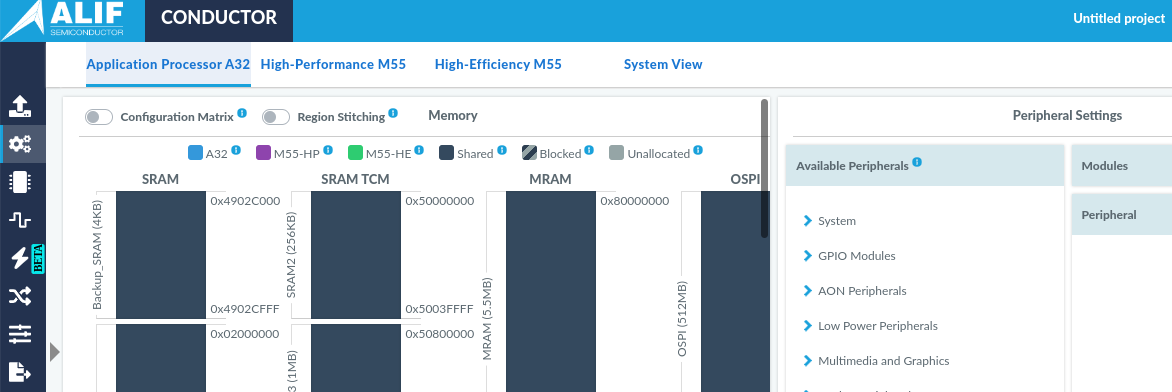Click the Blocked striped swatch
This screenshot has width=1172, height=392.
click(529, 153)
